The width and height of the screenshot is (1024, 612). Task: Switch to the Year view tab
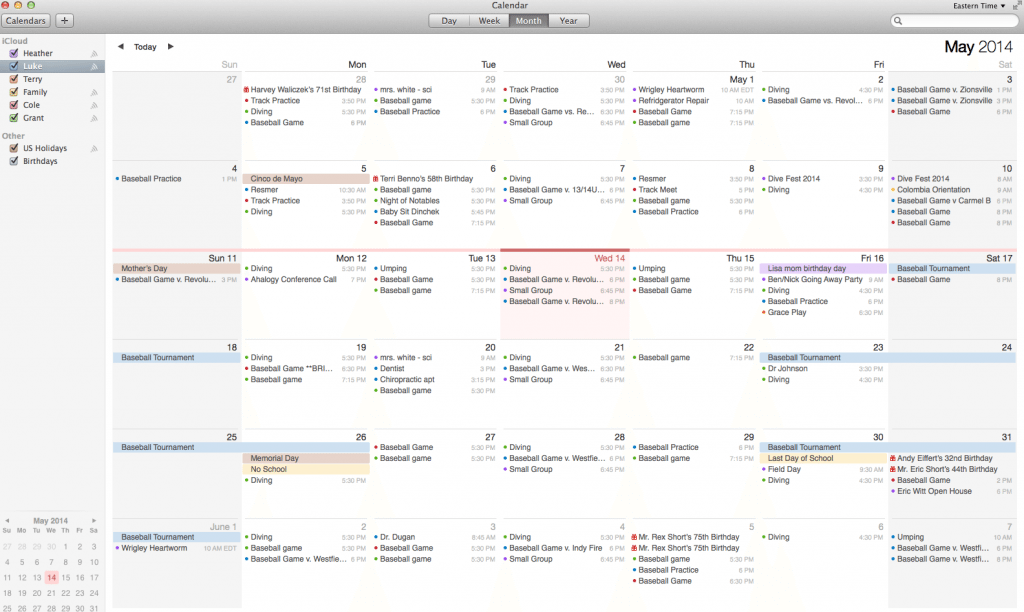(568, 20)
